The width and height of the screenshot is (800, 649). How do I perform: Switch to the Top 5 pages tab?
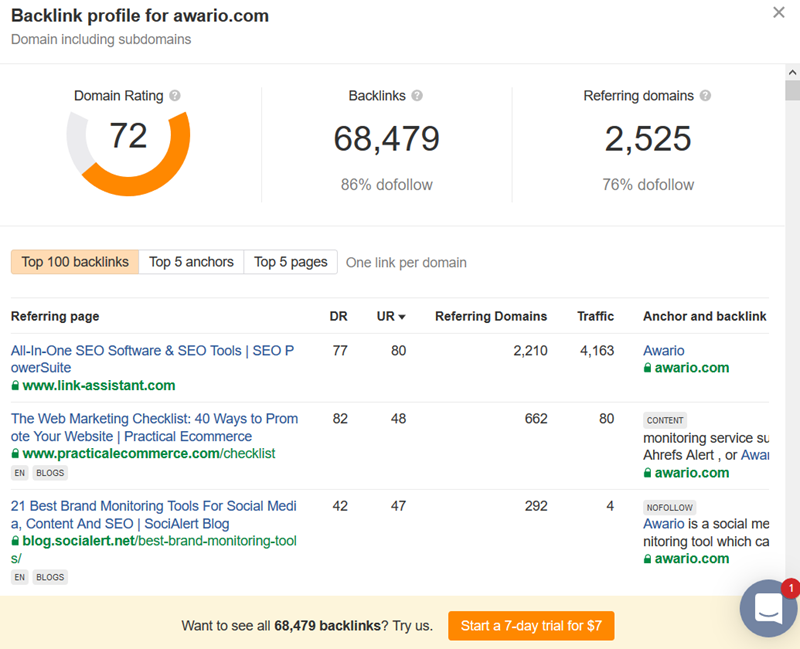point(290,262)
